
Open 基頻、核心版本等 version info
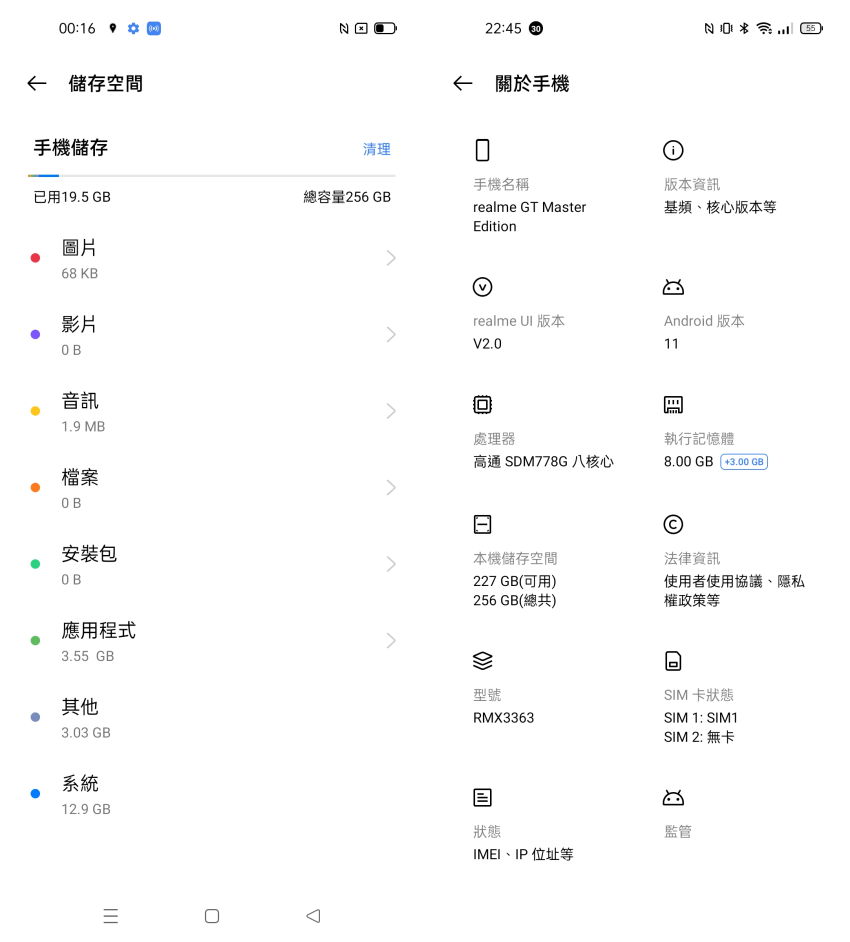tap(720, 207)
